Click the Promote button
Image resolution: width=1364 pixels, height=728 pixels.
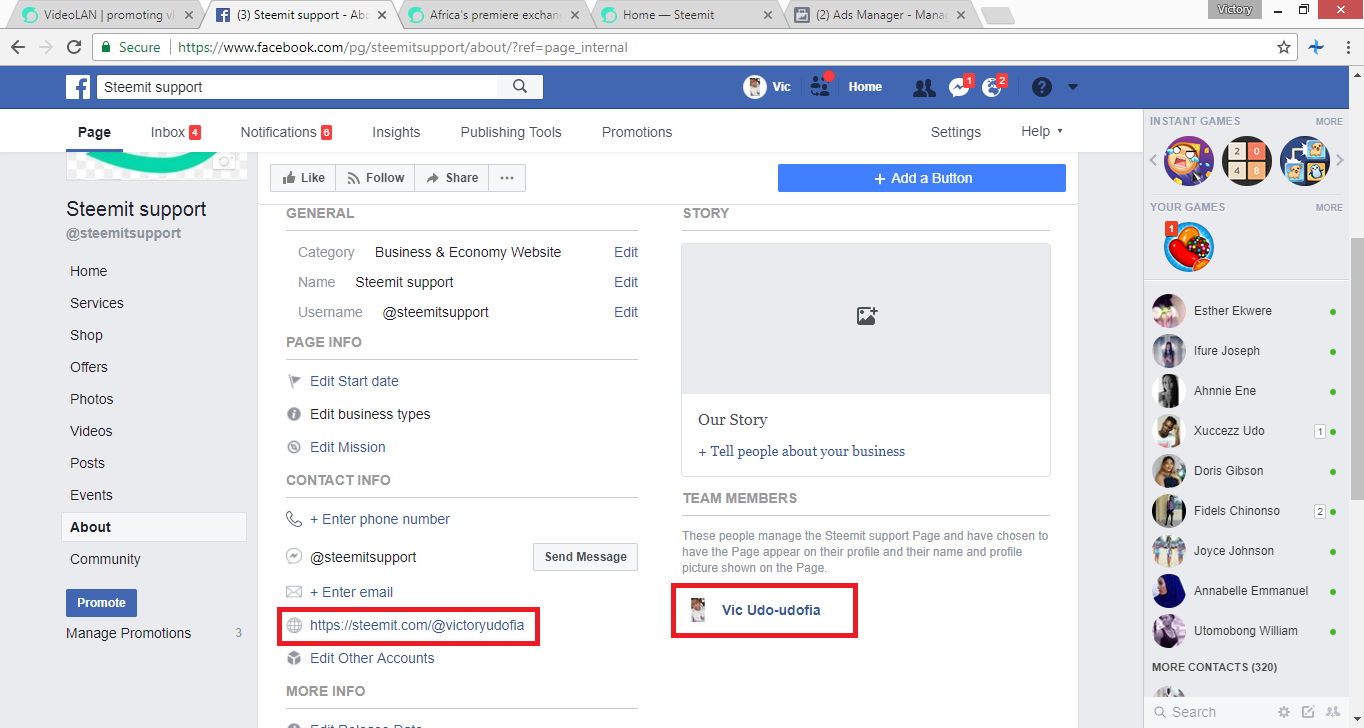tap(101, 603)
